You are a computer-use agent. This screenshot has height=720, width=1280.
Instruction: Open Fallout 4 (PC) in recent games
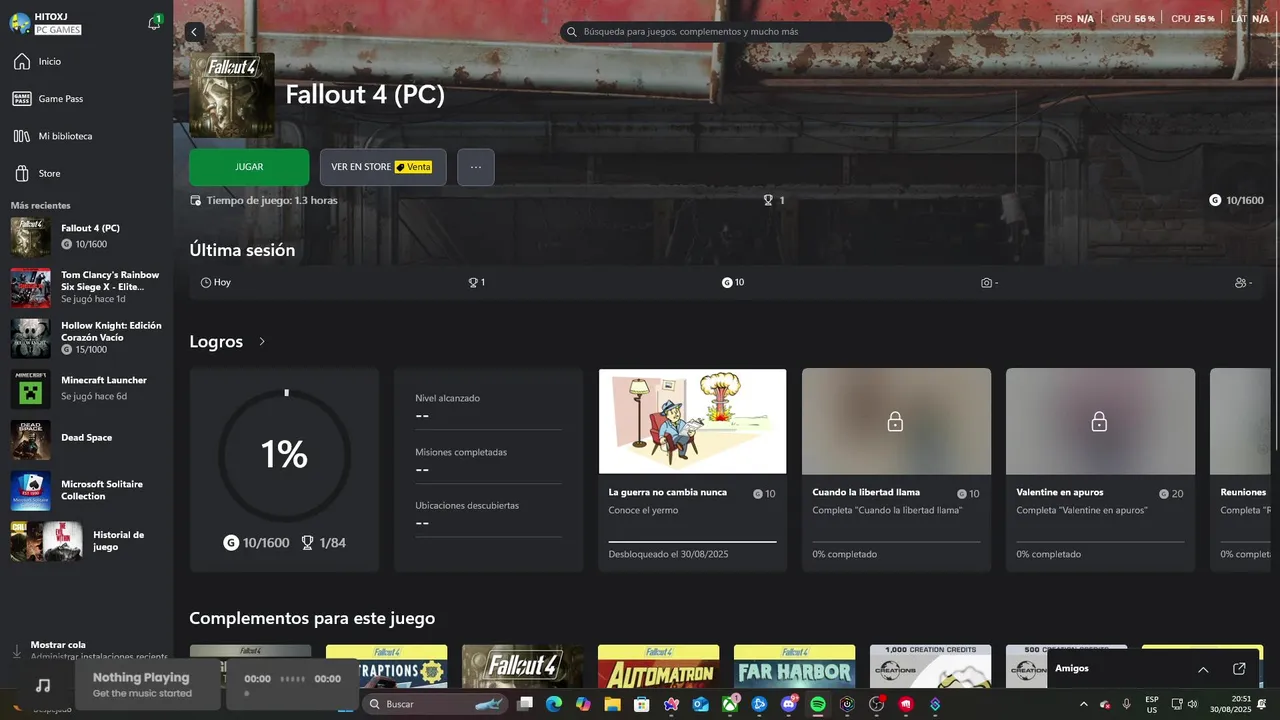point(86,236)
